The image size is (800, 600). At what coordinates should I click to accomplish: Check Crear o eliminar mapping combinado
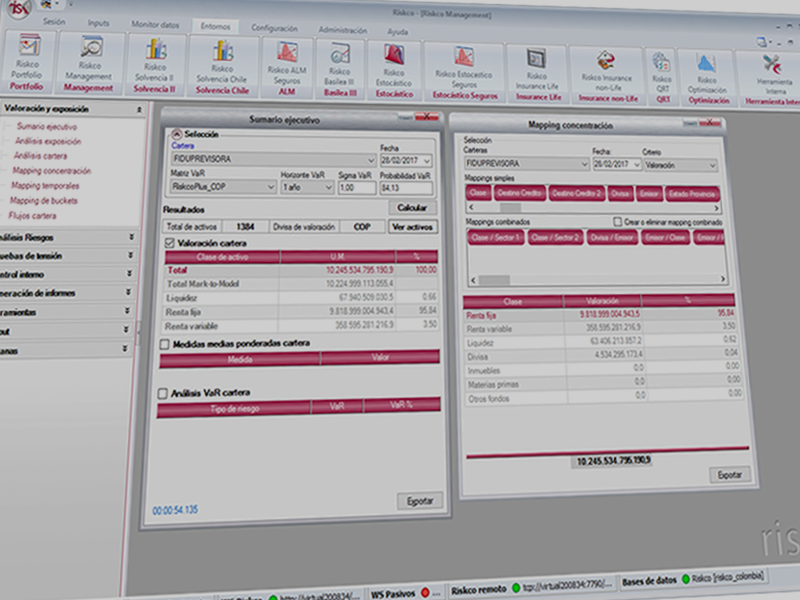(x=617, y=222)
